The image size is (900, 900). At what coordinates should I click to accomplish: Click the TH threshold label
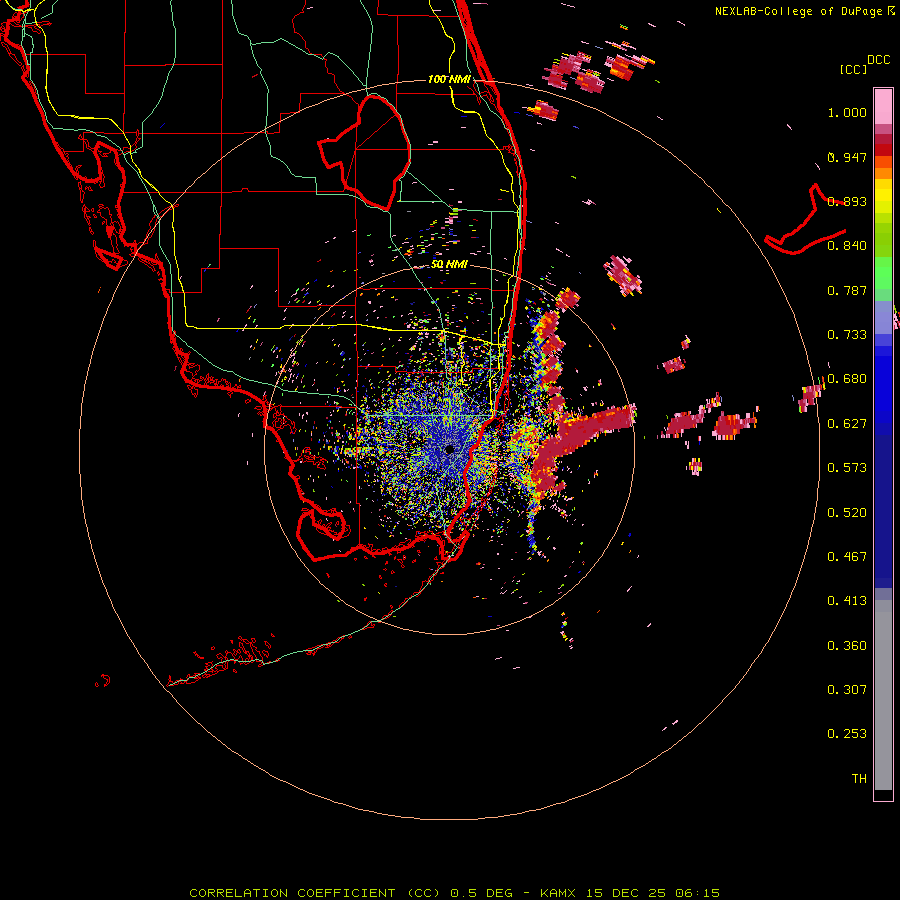pyautogui.click(x=859, y=778)
